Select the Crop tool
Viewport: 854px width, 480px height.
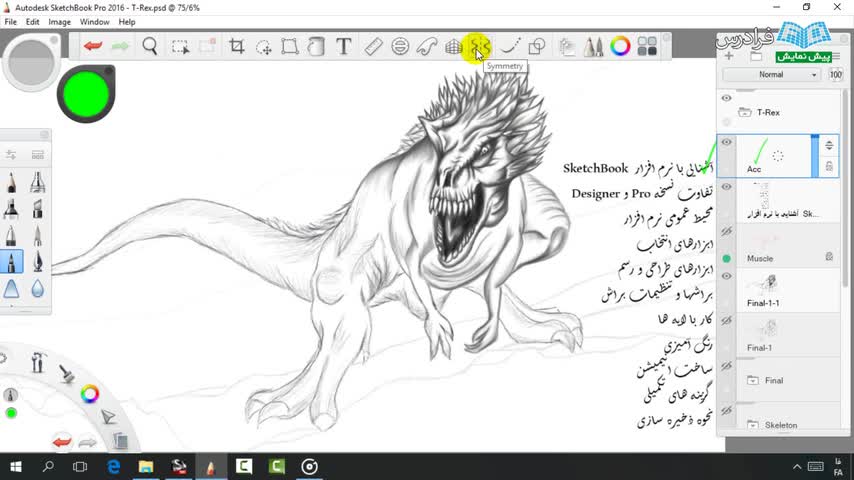pyautogui.click(x=236, y=46)
